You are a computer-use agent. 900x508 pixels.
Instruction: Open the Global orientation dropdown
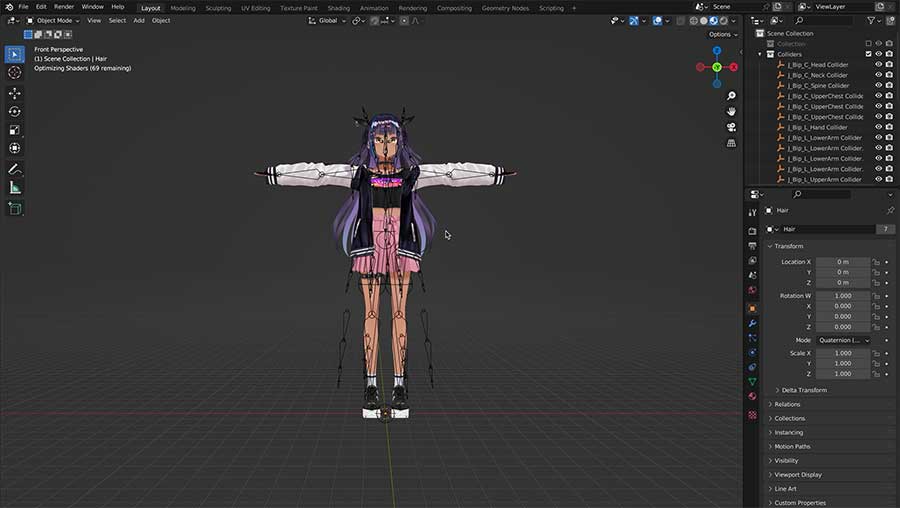[x=327, y=21]
